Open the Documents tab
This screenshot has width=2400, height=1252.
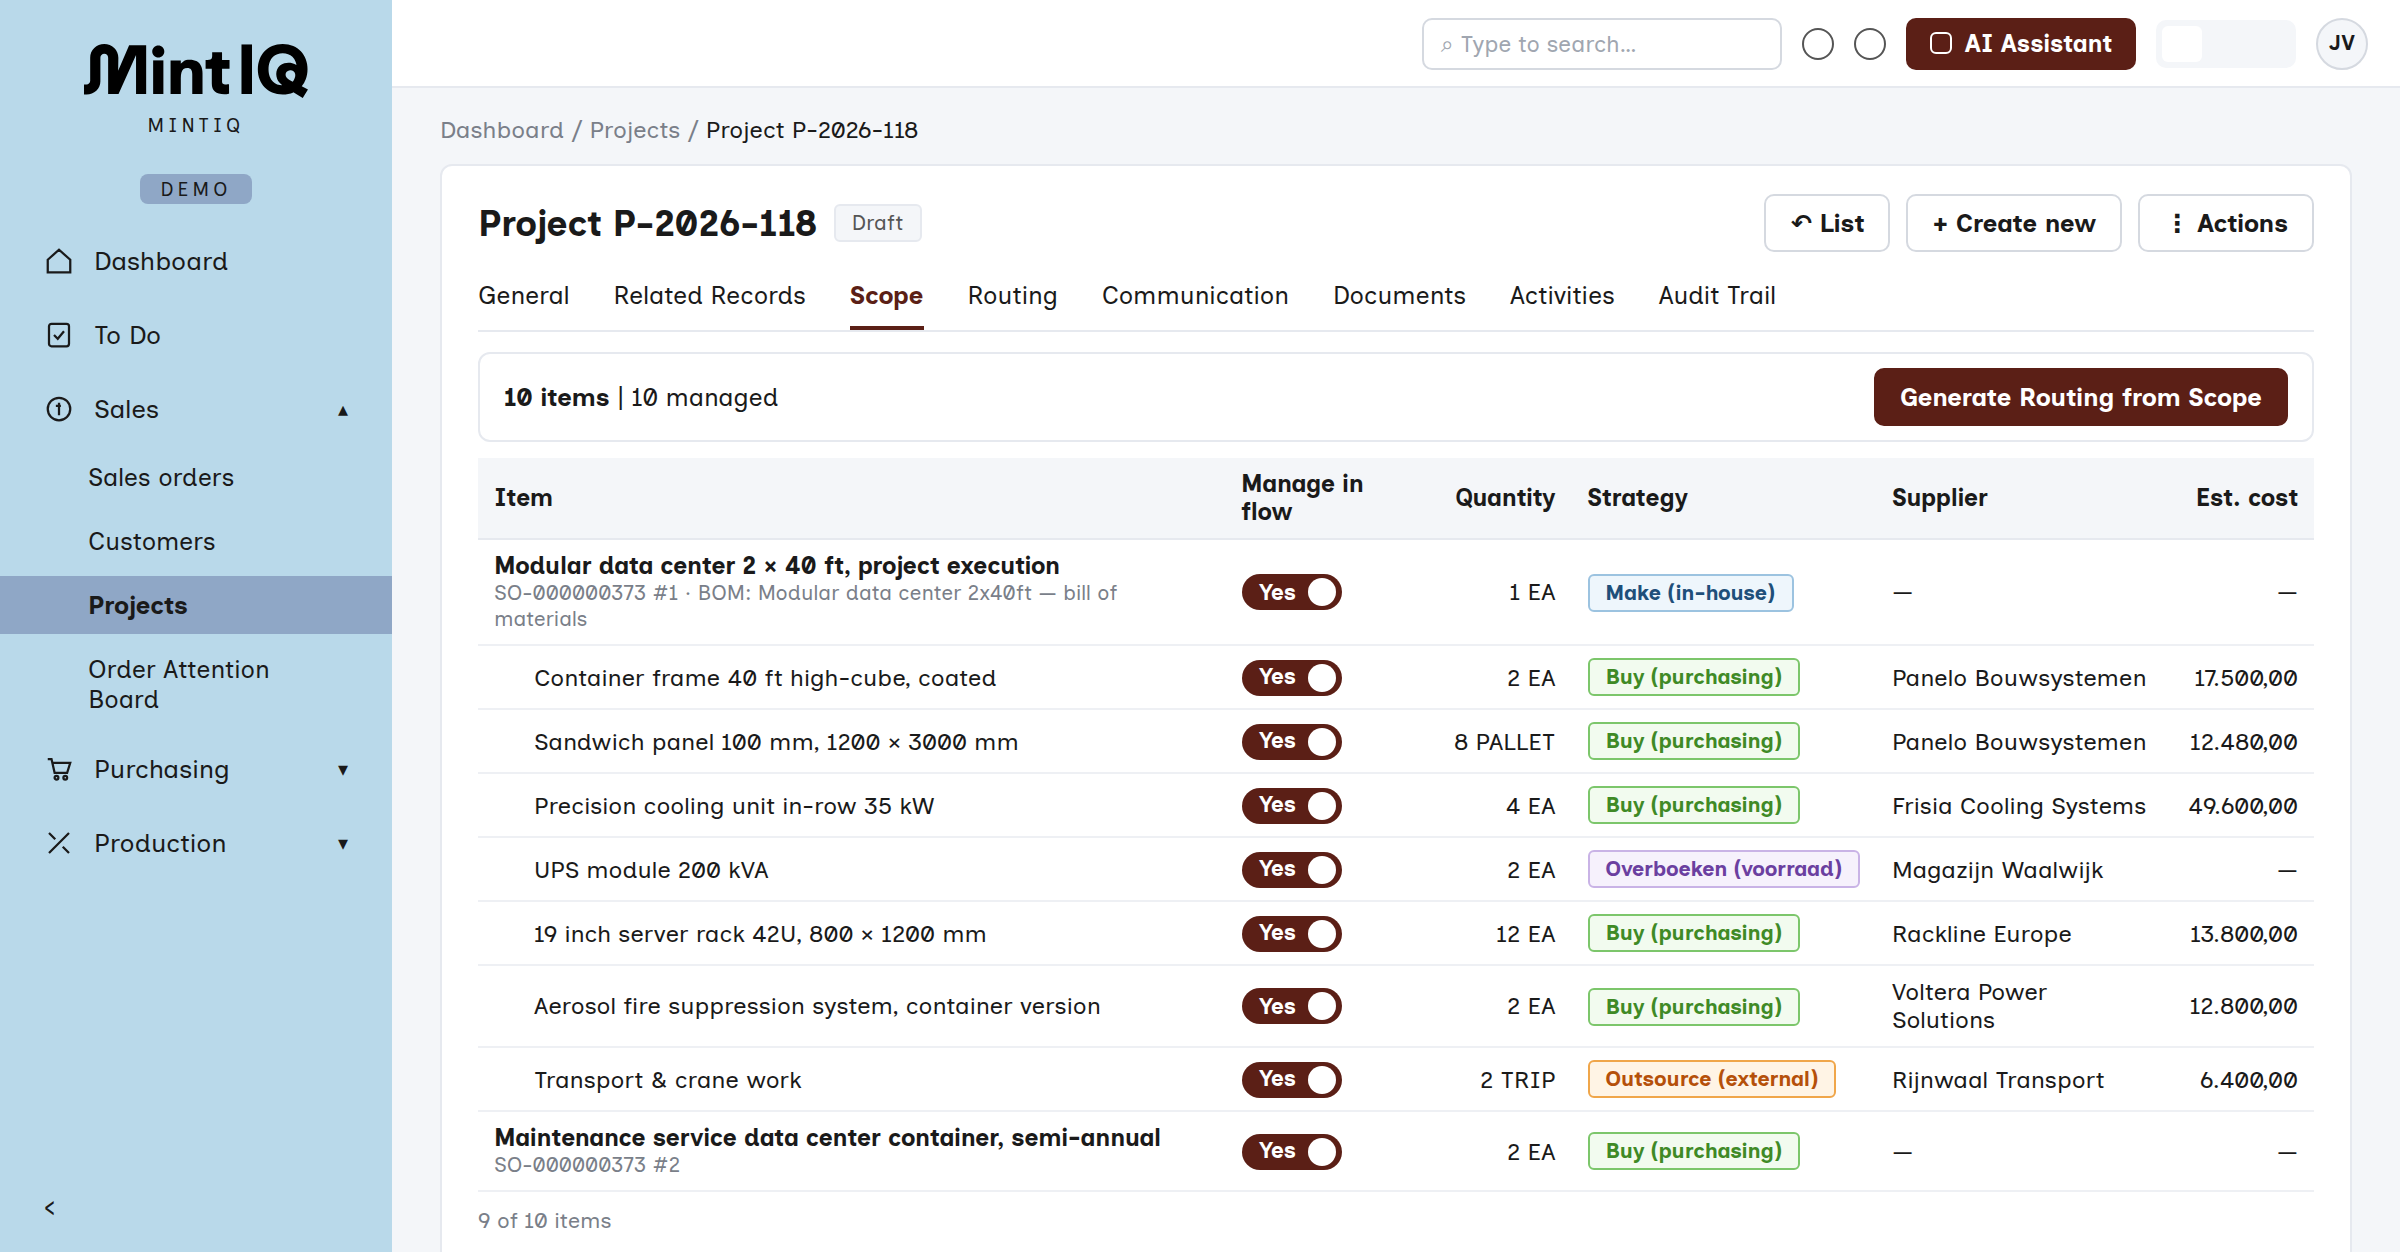[1399, 296]
